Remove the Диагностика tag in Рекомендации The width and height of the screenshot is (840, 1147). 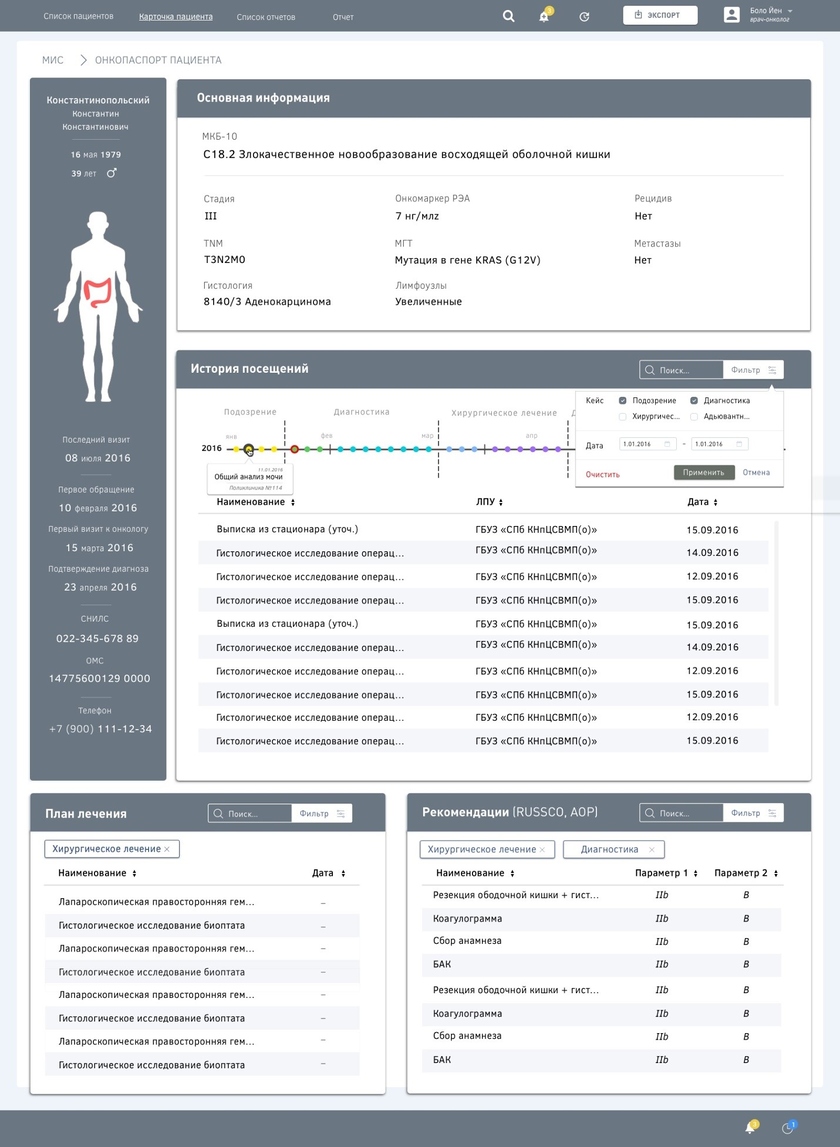(x=651, y=849)
